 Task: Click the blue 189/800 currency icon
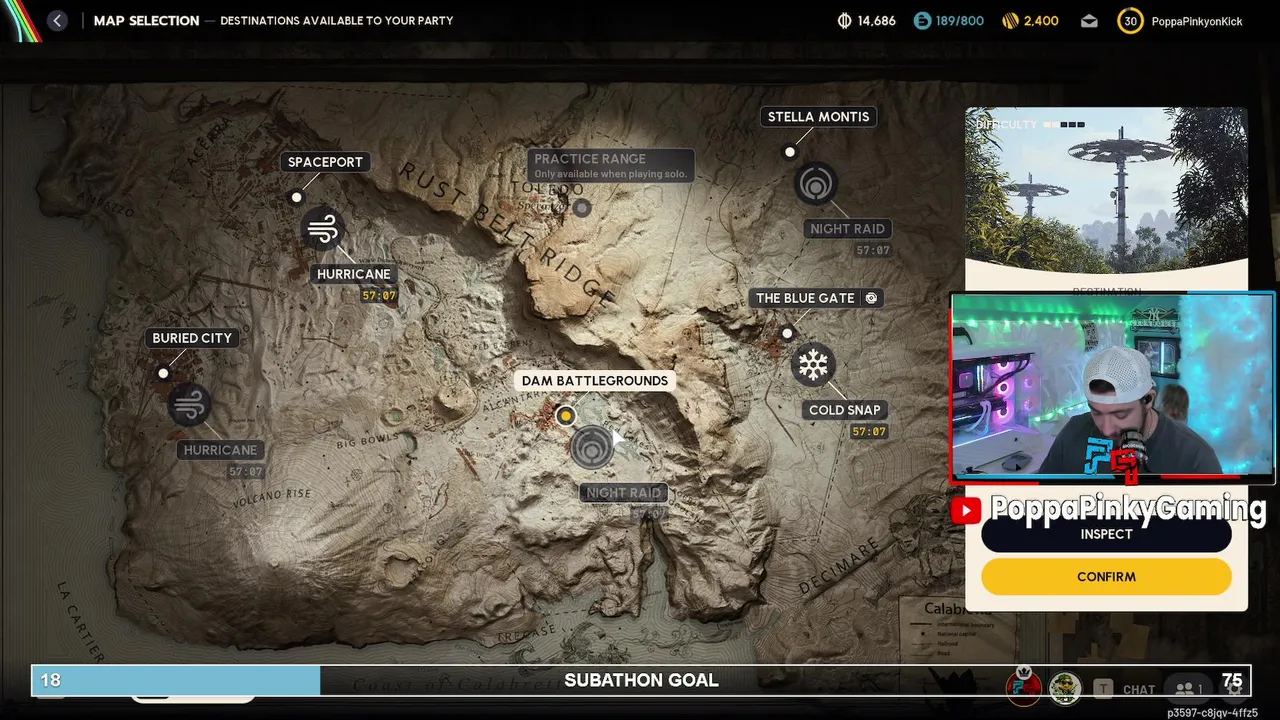point(922,20)
